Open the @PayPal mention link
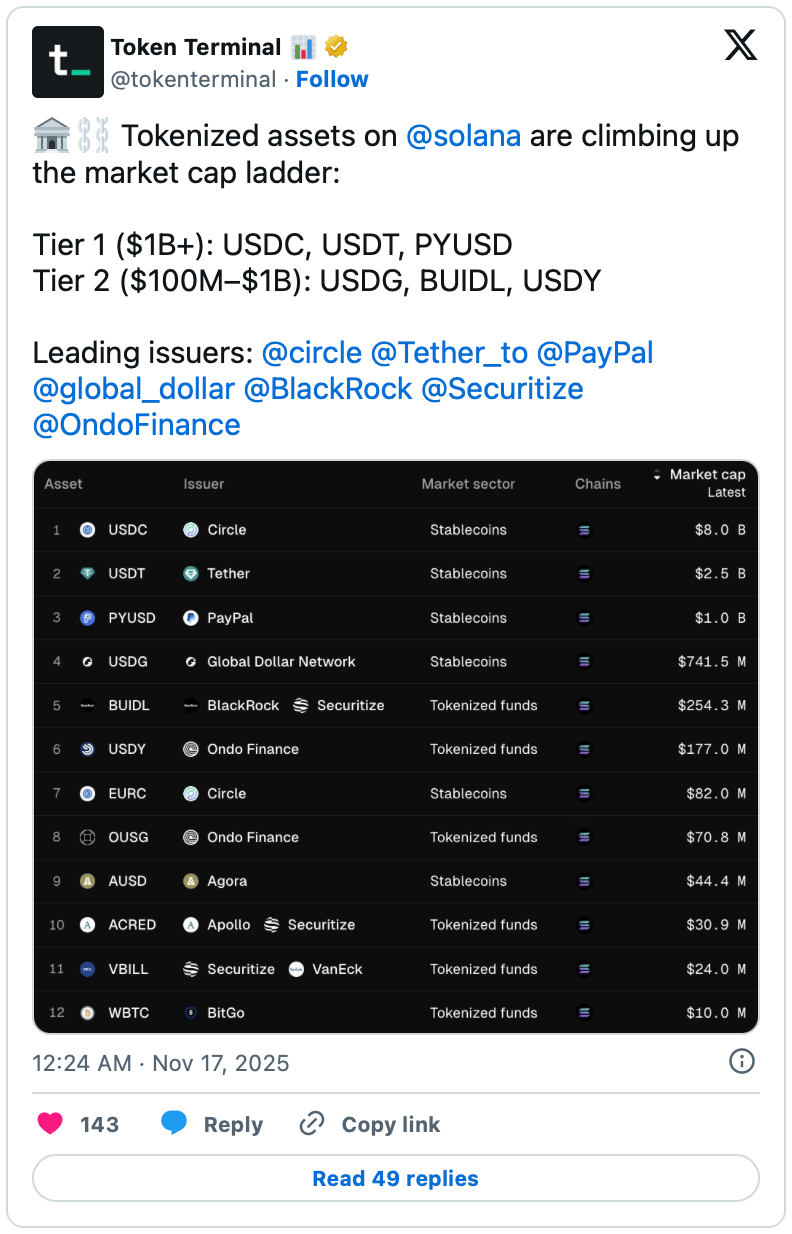The height and width of the screenshot is (1234, 792). pos(595,352)
